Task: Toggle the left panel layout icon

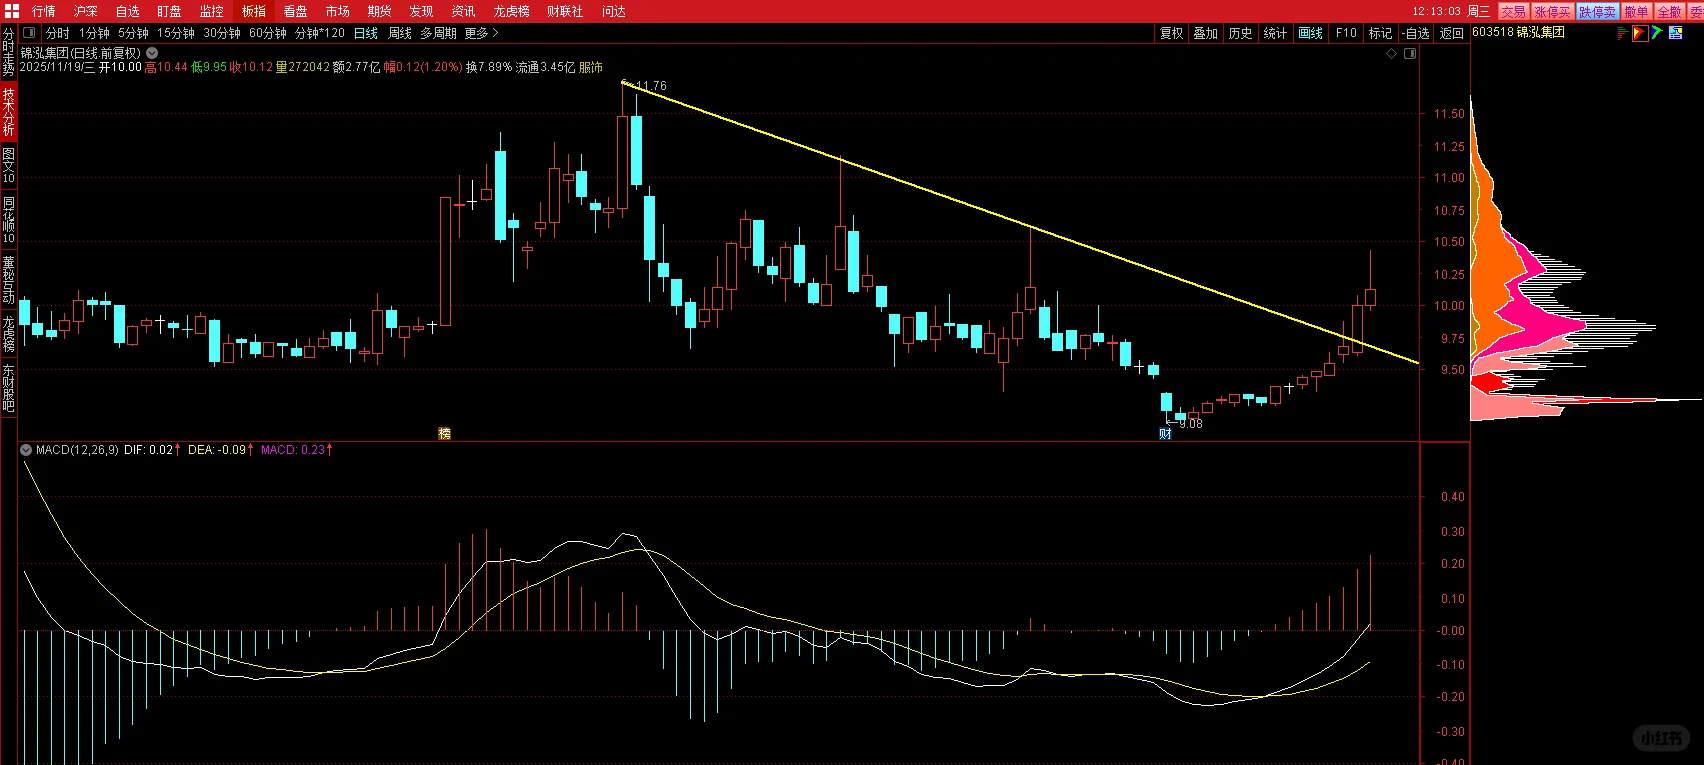Action: (x=29, y=33)
